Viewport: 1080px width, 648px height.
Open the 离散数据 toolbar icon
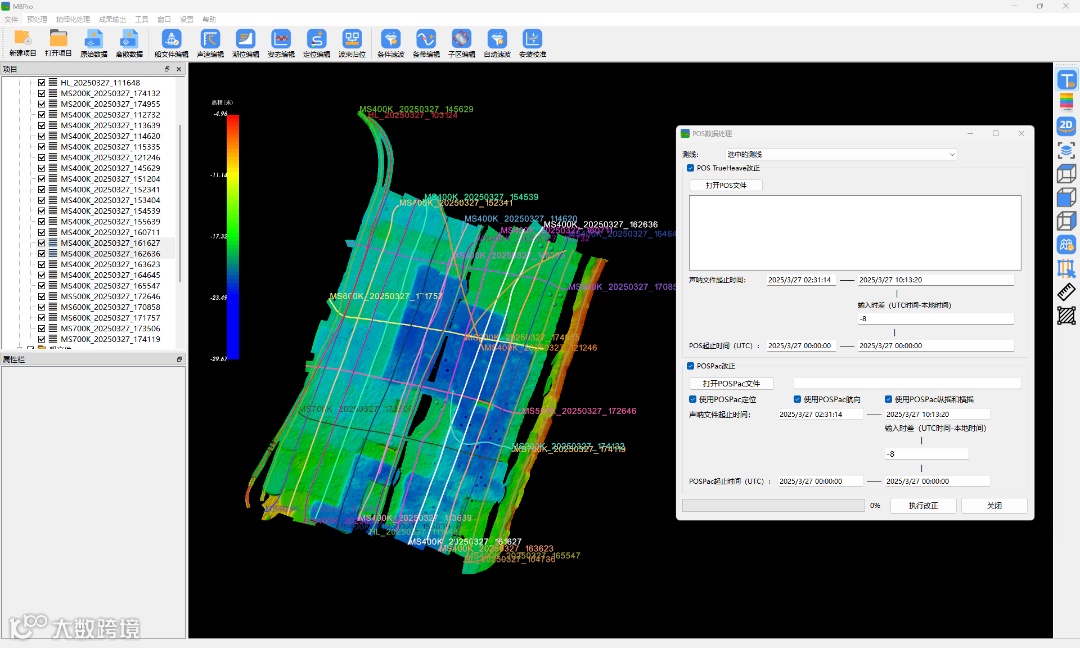pos(129,43)
